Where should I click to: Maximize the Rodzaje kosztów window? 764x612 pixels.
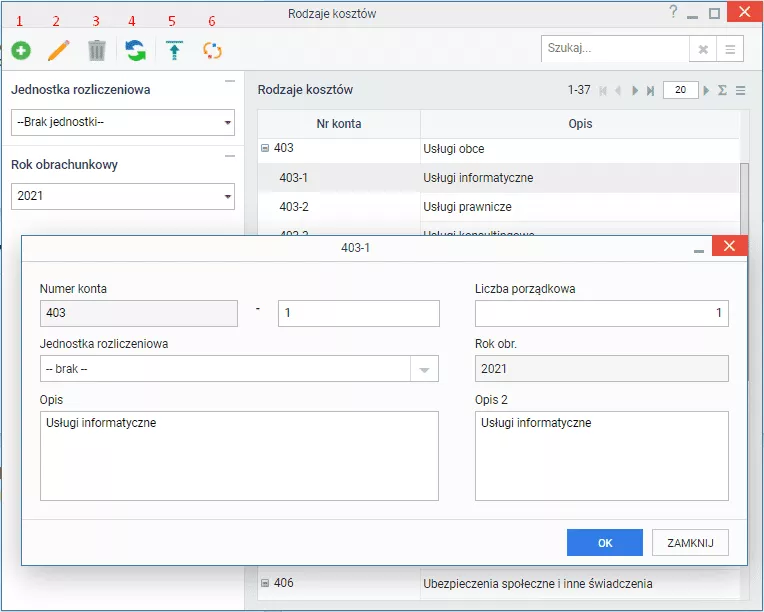click(714, 13)
